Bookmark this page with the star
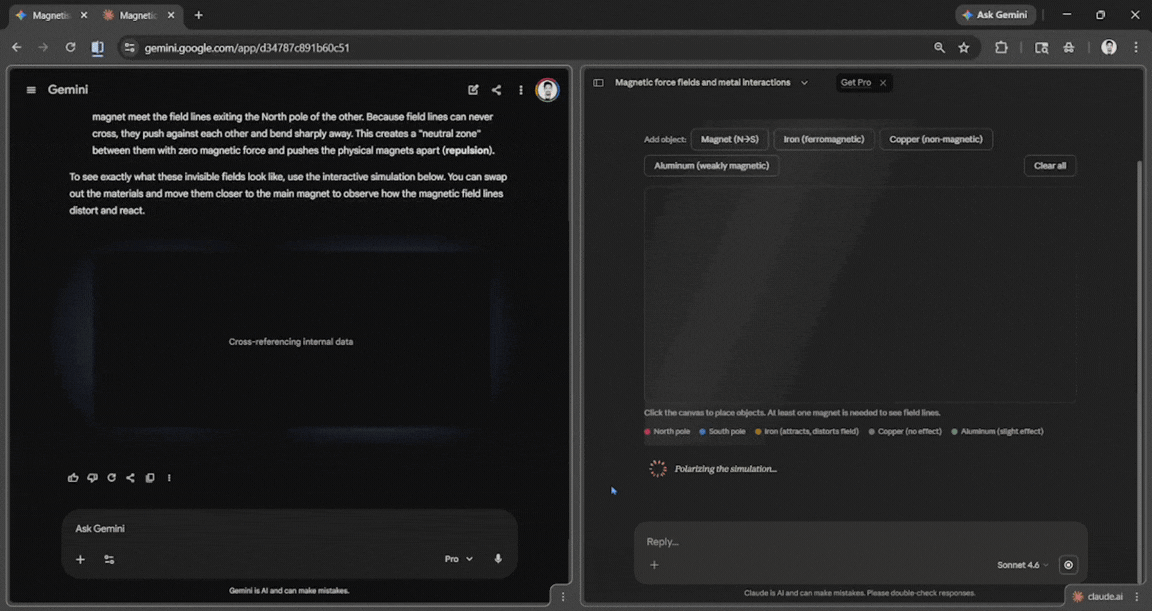 [964, 48]
